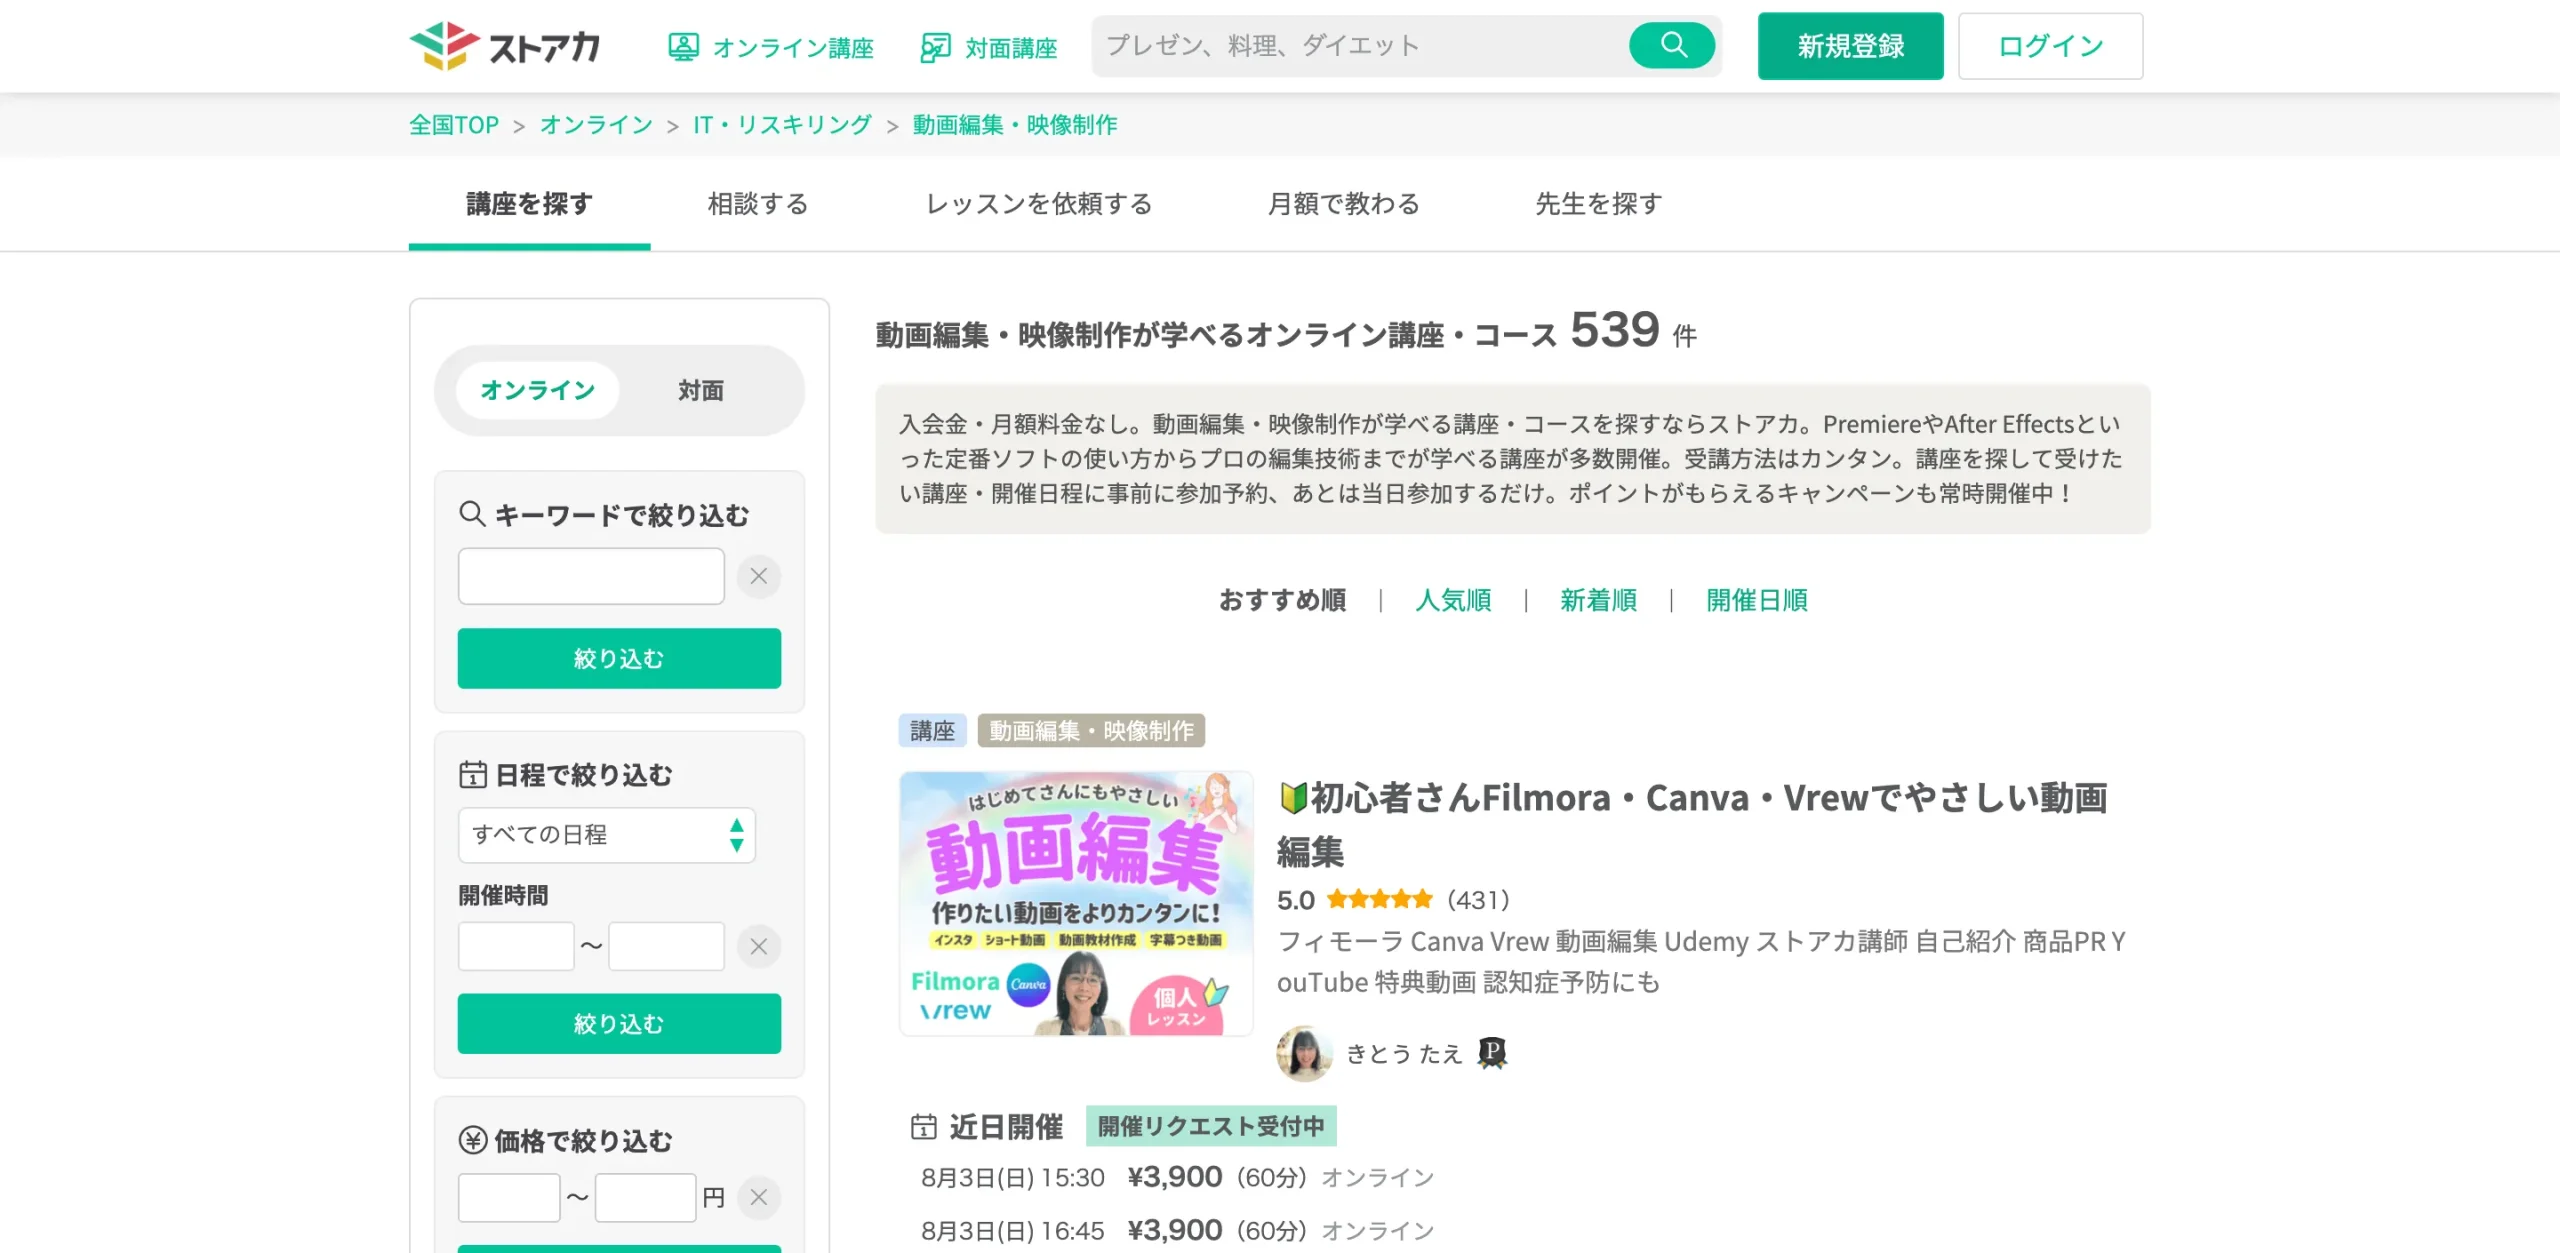
Task: Click the platinum badge beside きとう たえ
Action: tap(1492, 1053)
